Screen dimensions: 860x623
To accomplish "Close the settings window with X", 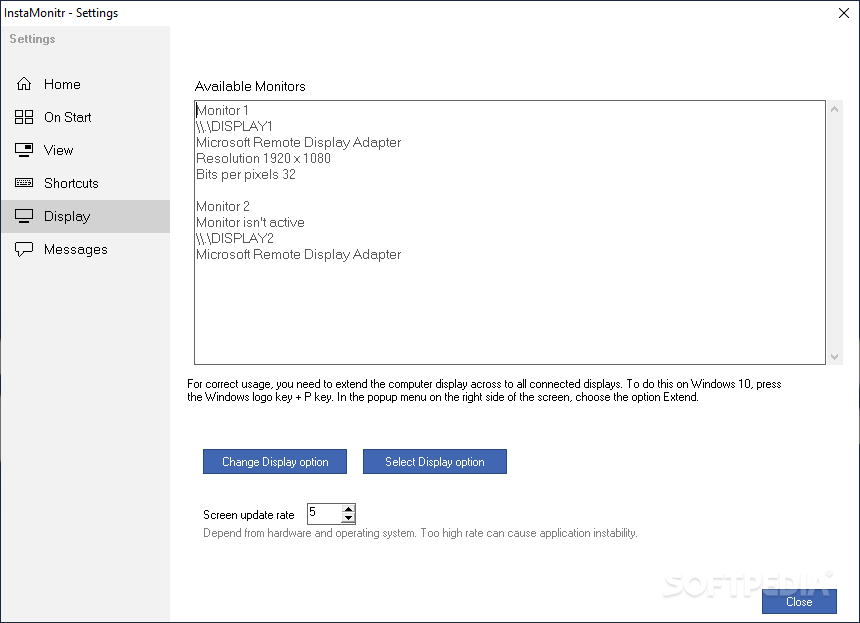I will 844,13.
